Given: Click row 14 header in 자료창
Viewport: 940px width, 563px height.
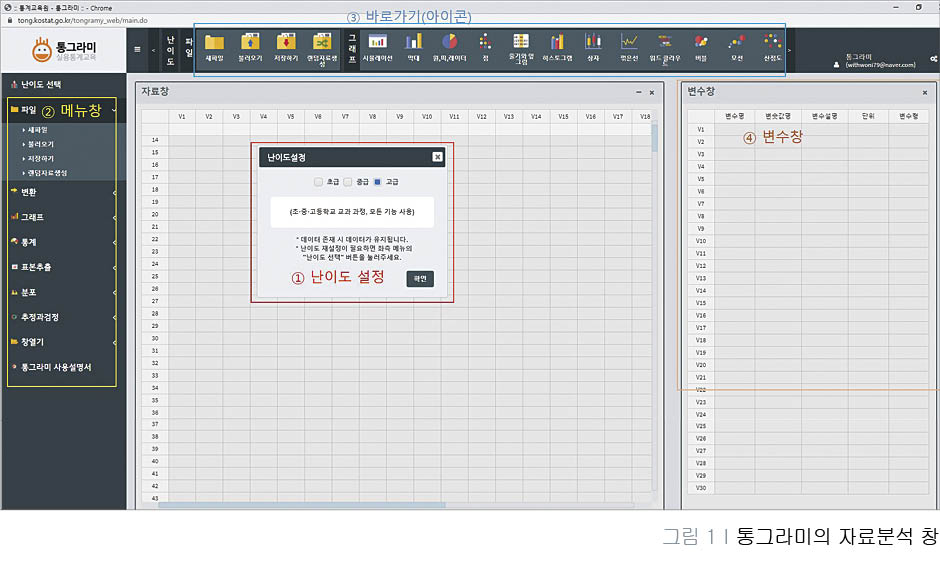Looking at the screenshot, I should (155, 140).
